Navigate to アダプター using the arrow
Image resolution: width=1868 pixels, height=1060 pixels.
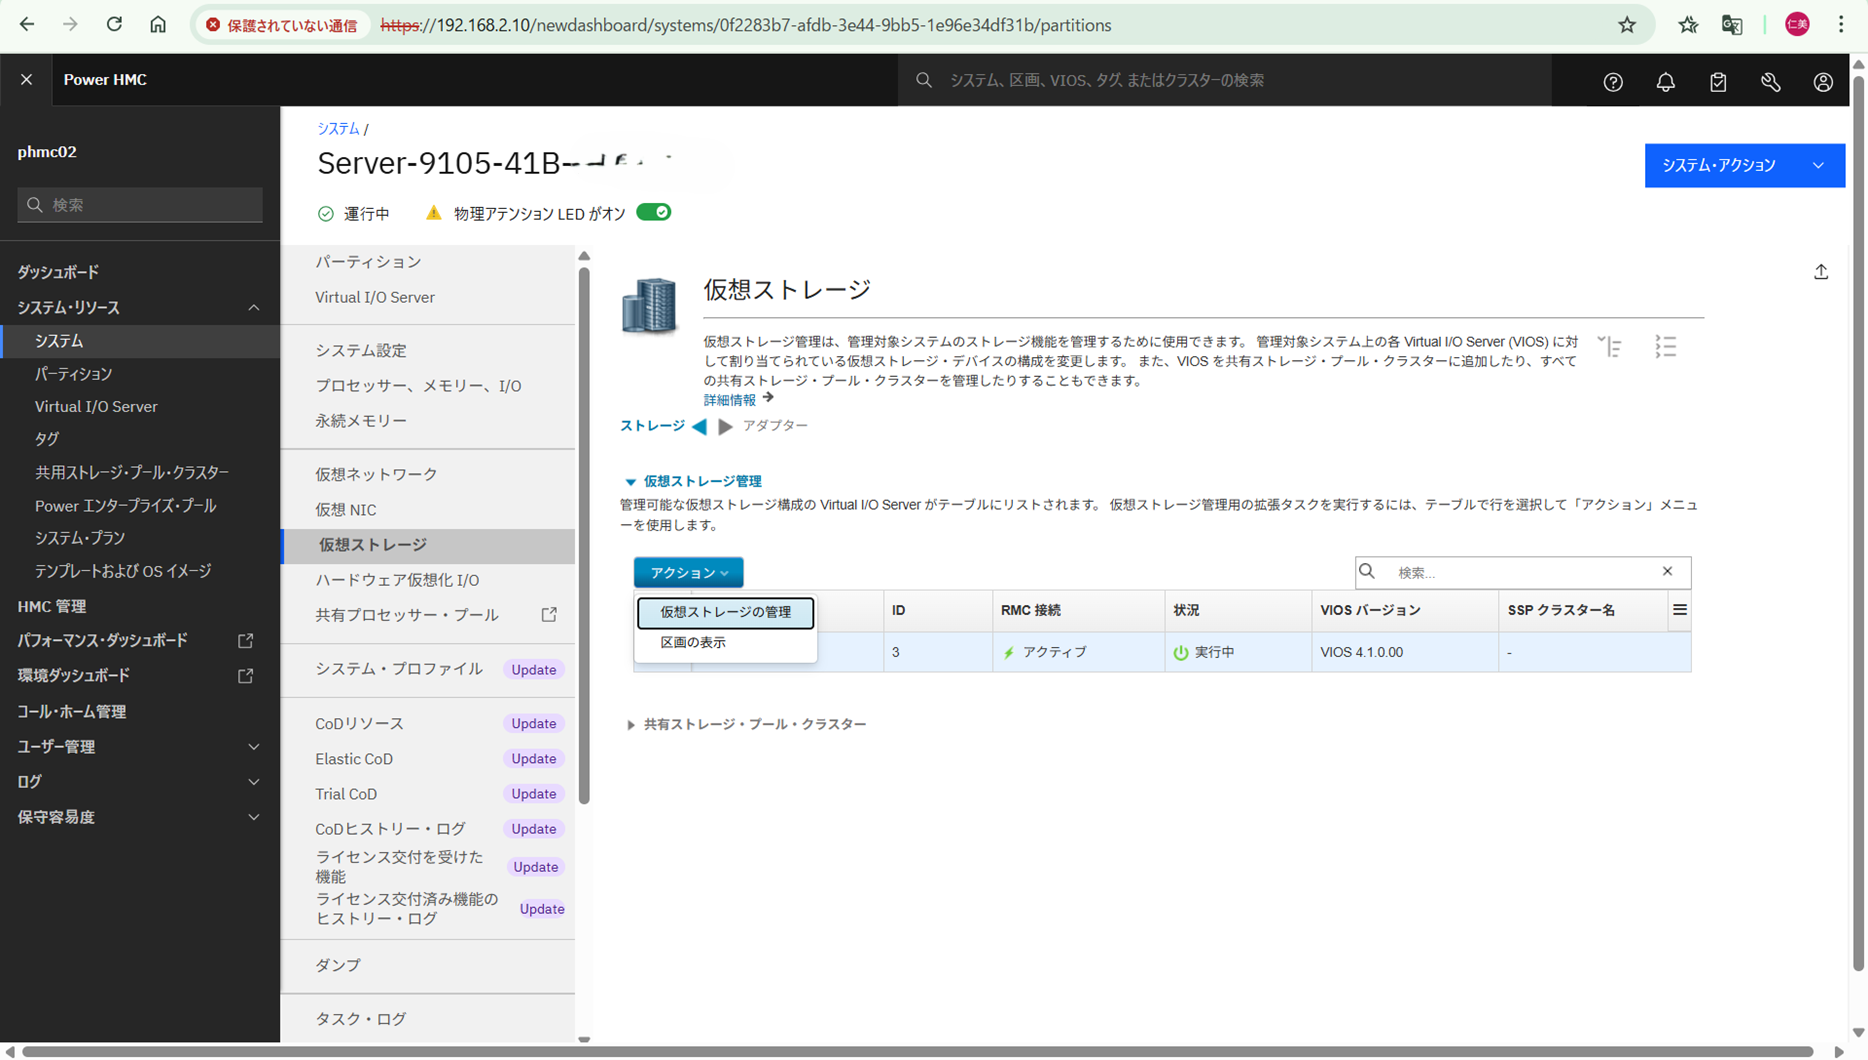725,426
